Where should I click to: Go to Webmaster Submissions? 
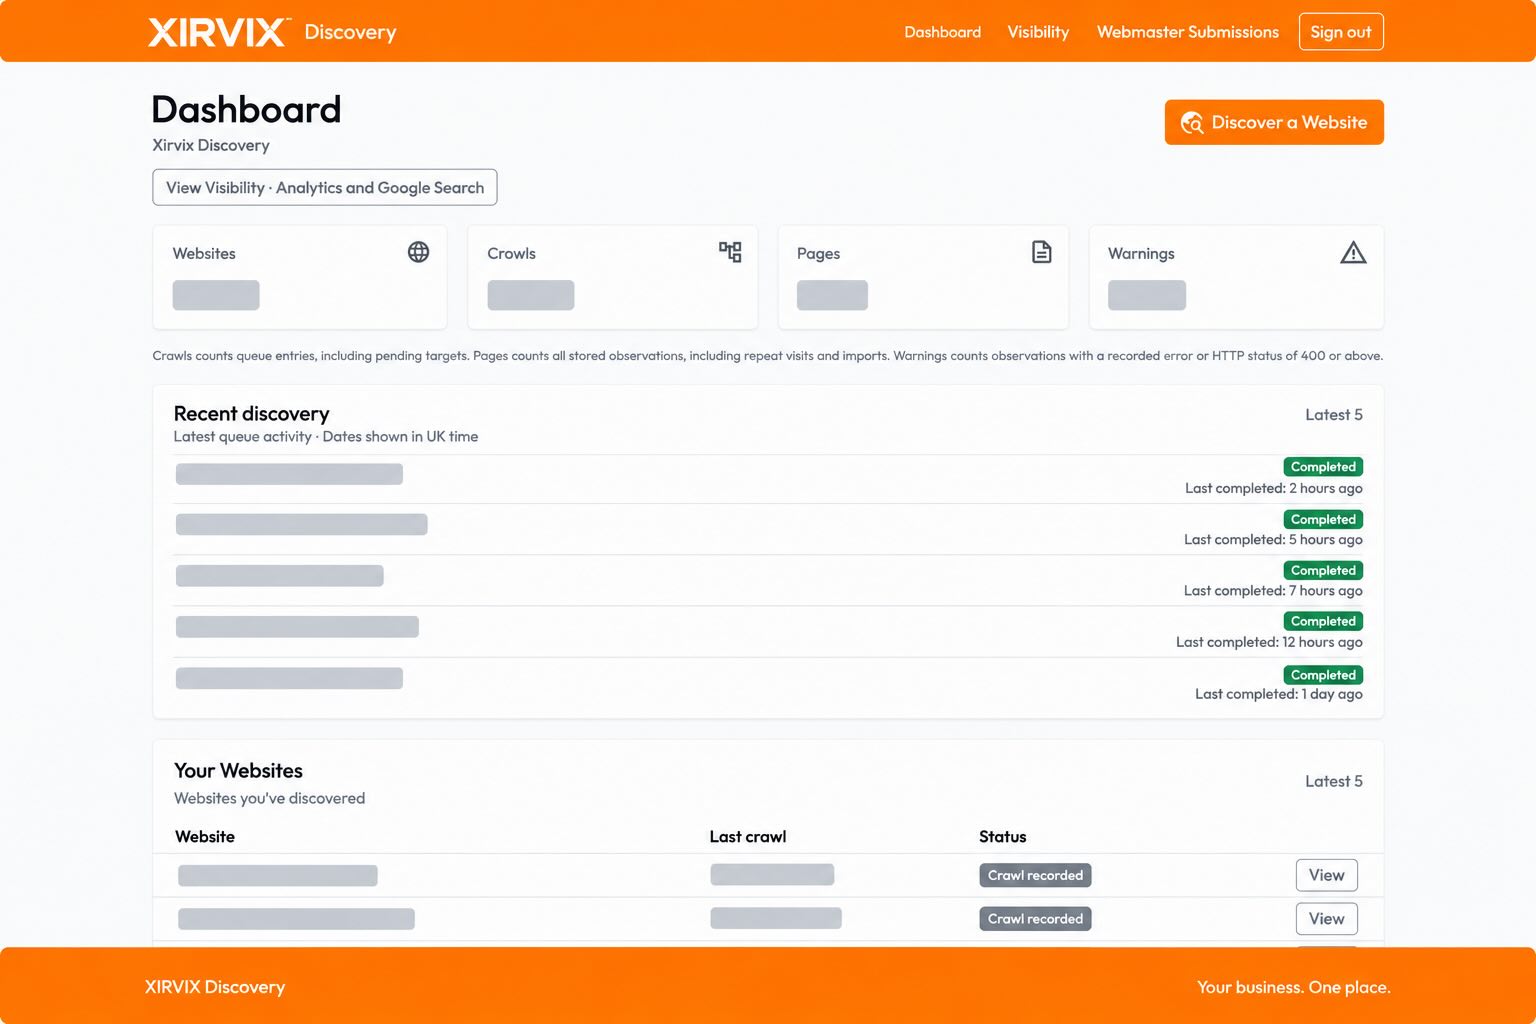click(x=1188, y=32)
